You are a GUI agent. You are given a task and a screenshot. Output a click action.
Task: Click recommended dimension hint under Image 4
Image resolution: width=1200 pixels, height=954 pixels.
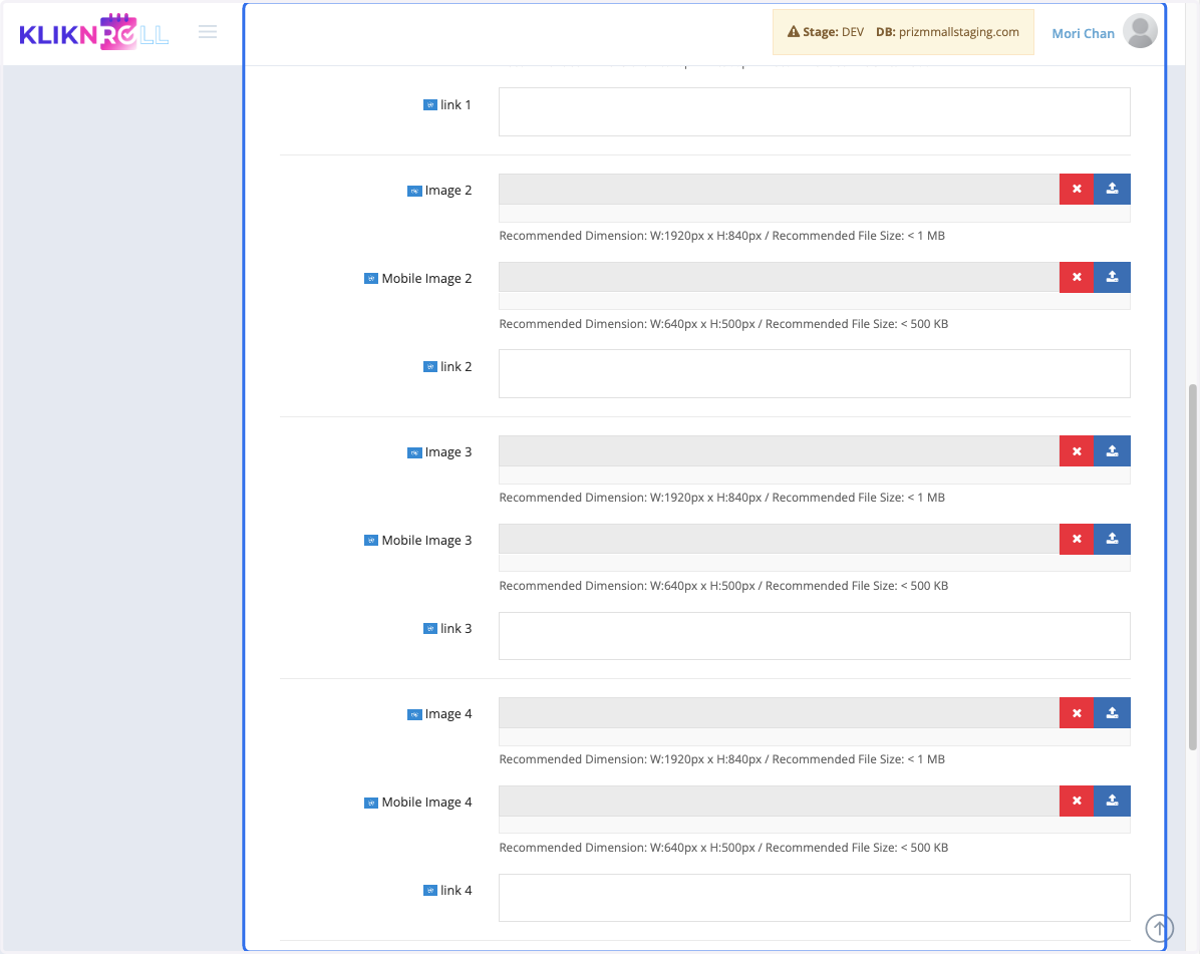[722, 760]
